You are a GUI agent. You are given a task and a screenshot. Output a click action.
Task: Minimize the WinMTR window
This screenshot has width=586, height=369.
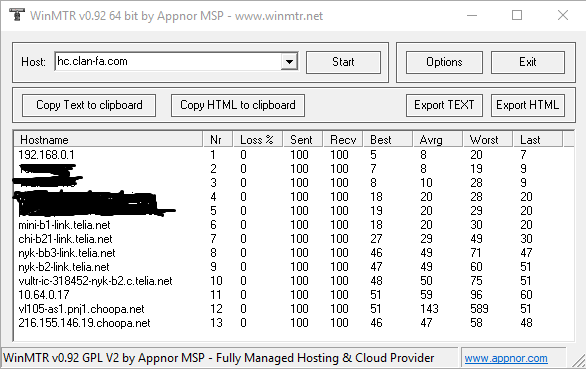click(x=472, y=15)
